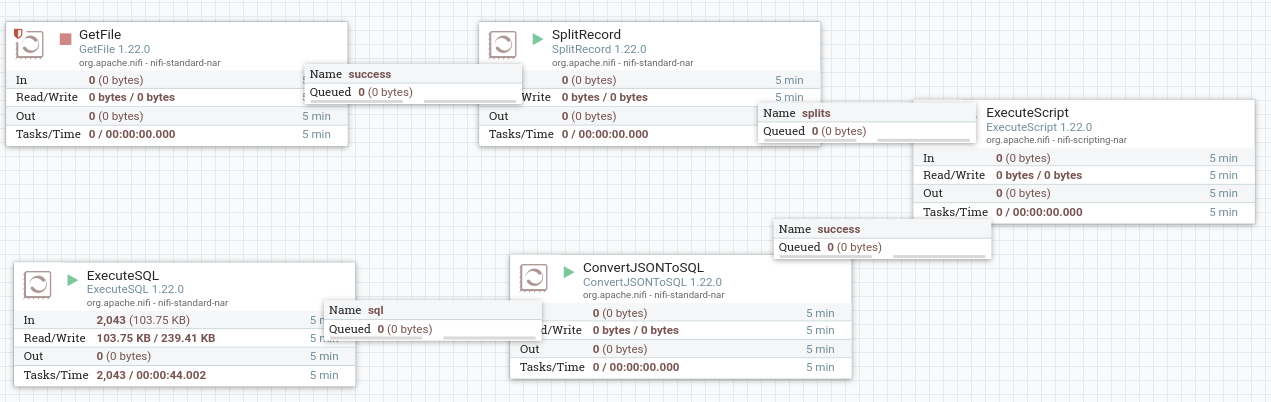
Task: Click the SplitRecord processor icon
Action: tap(502, 44)
